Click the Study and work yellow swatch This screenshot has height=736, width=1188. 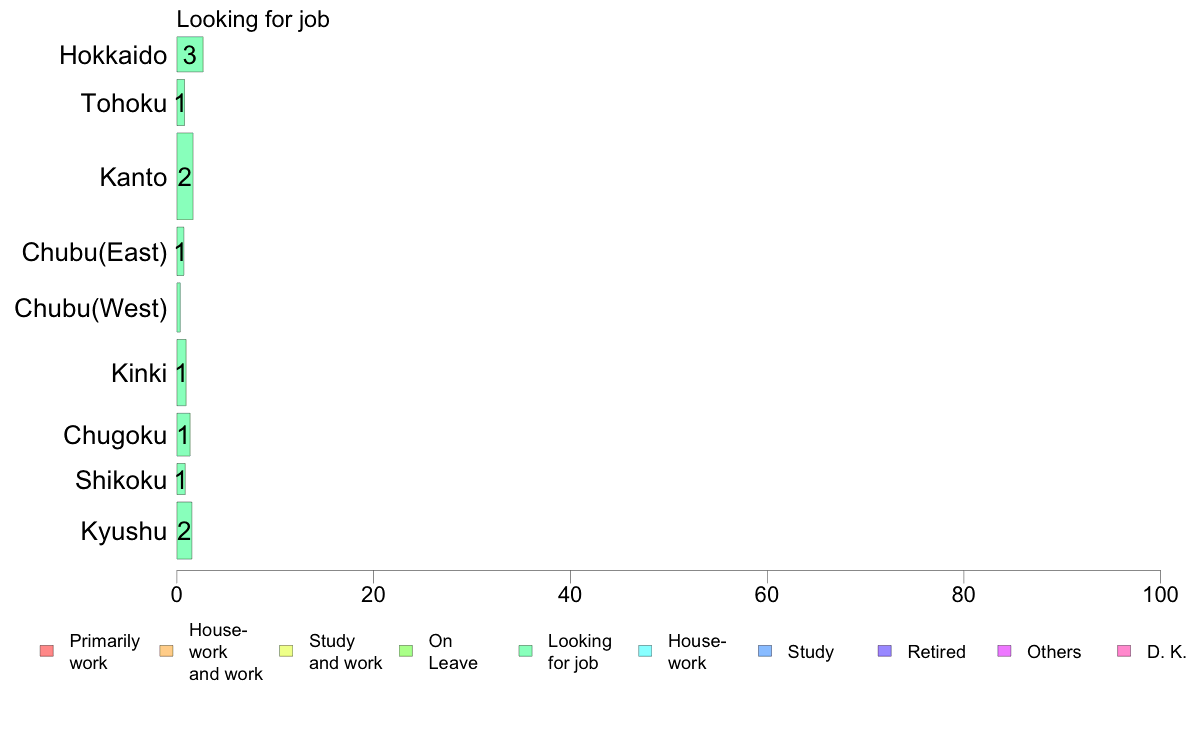(286, 651)
